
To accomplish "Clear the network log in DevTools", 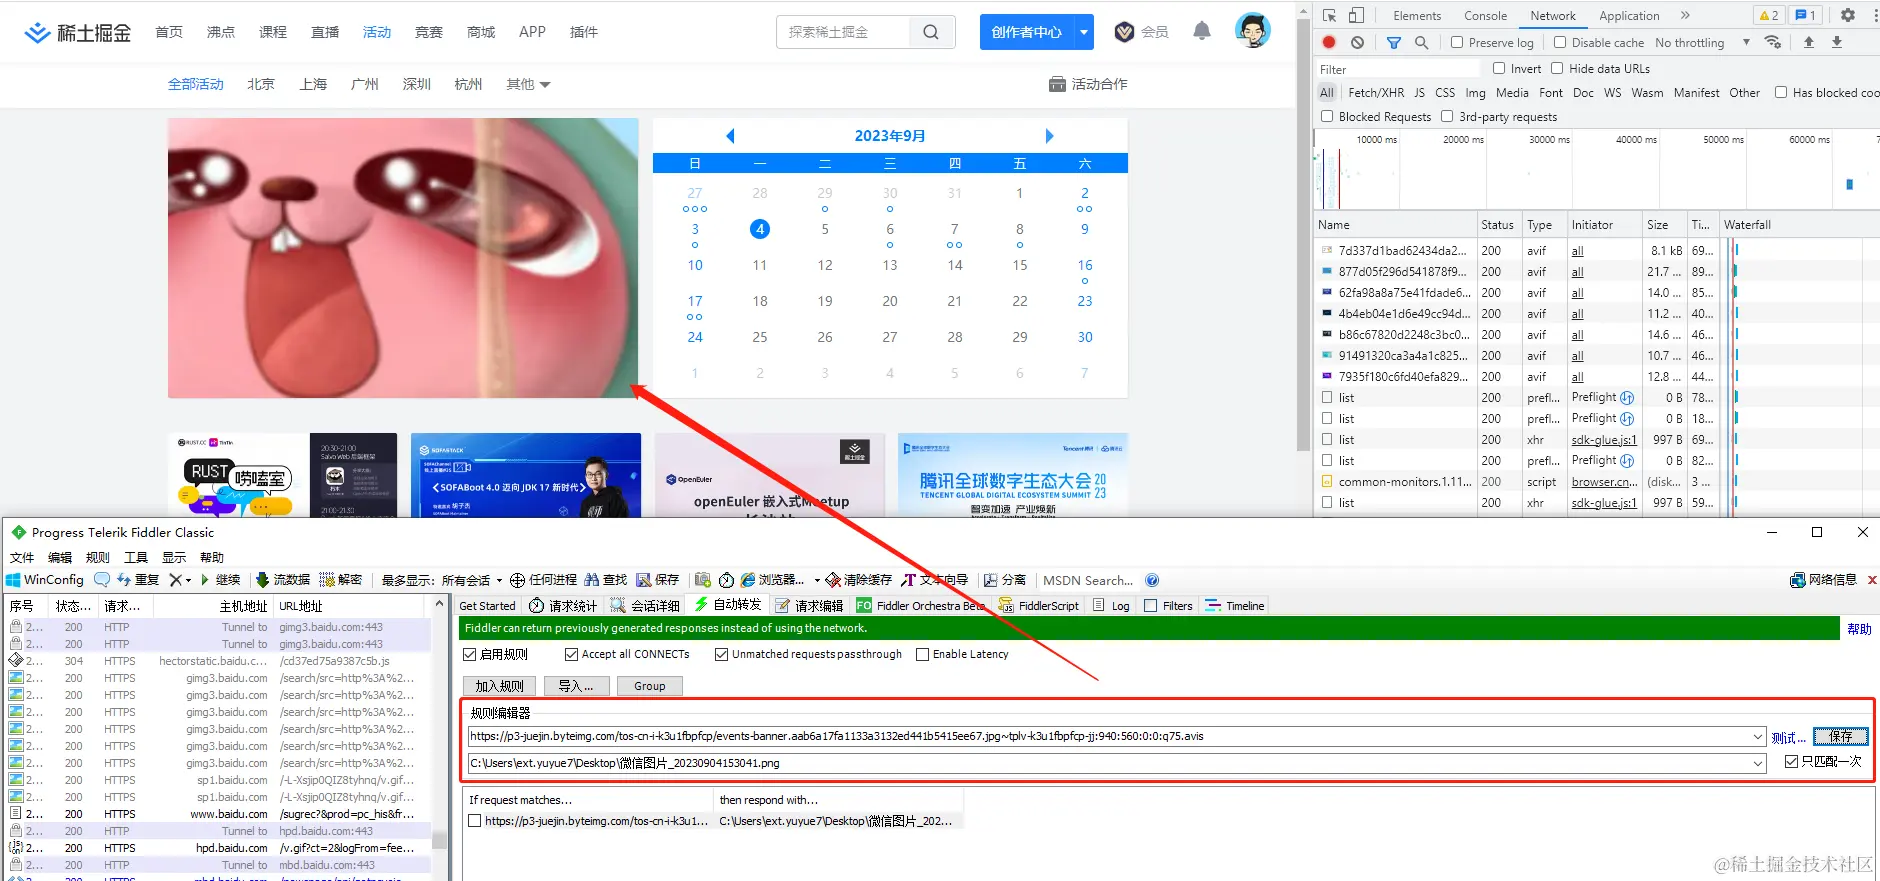I will coord(1357,42).
